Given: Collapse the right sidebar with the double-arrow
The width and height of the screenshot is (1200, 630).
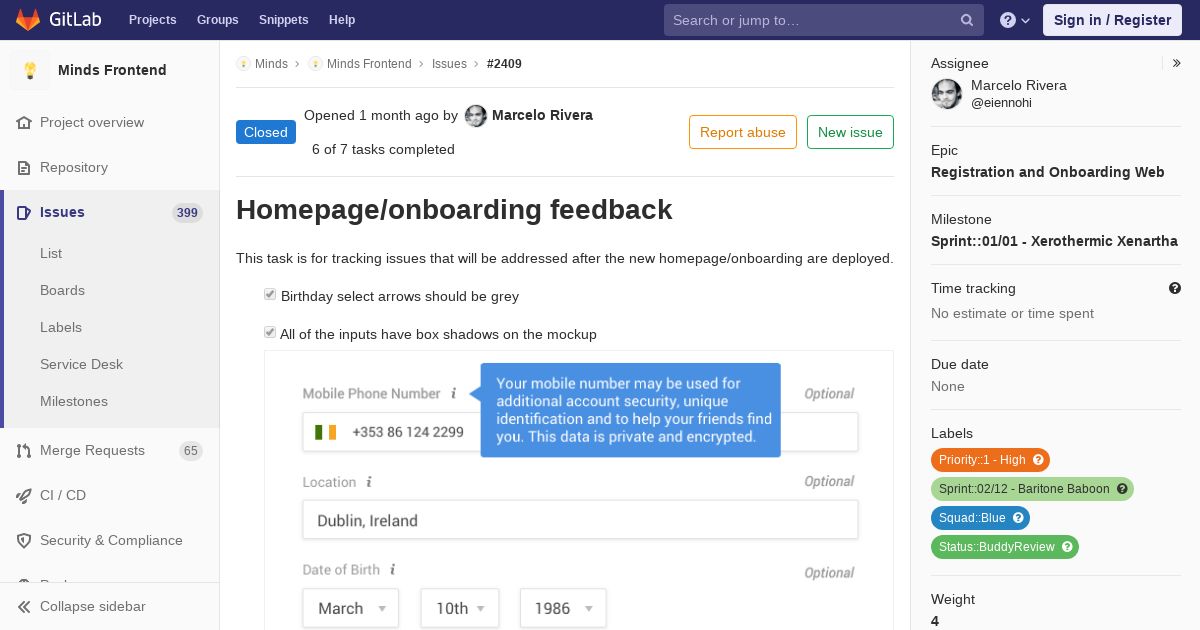Looking at the screenshot, I should (1177, 63).
